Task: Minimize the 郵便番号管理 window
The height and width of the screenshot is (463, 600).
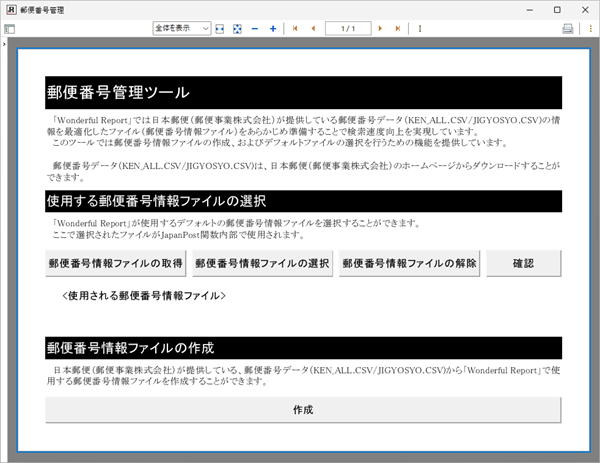Action: (530, 10)
